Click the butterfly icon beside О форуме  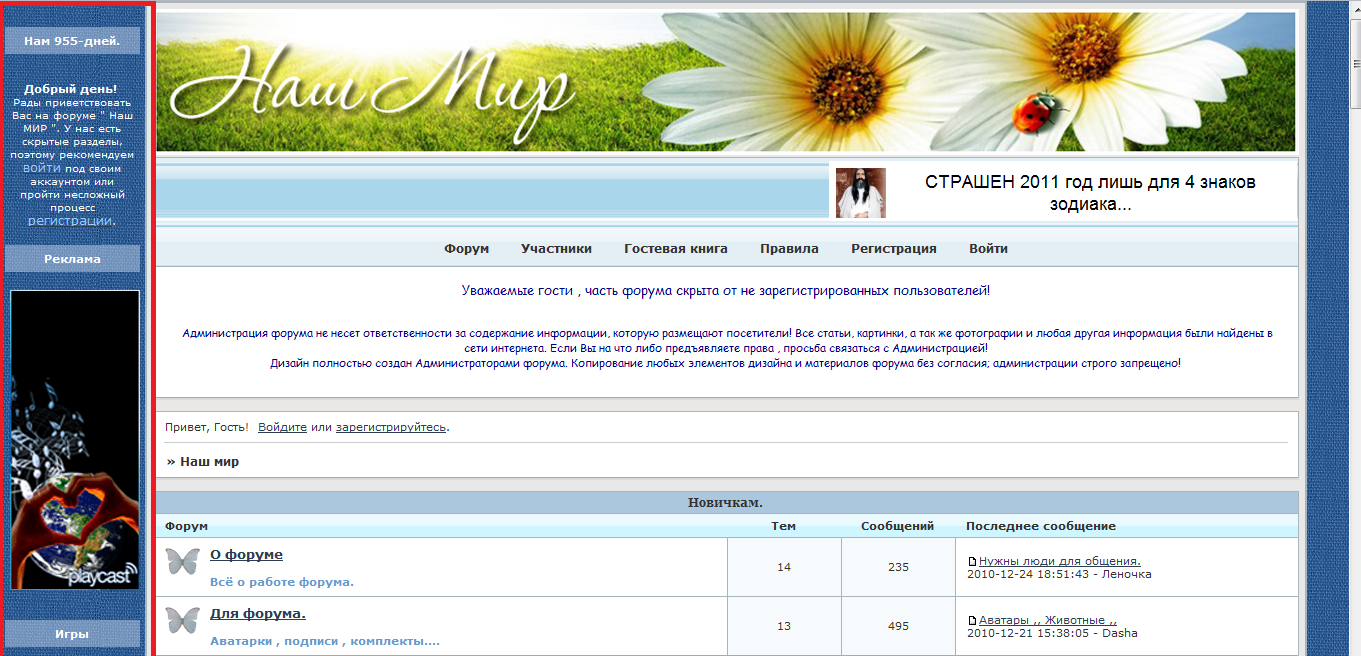click(x=183, y=561)
